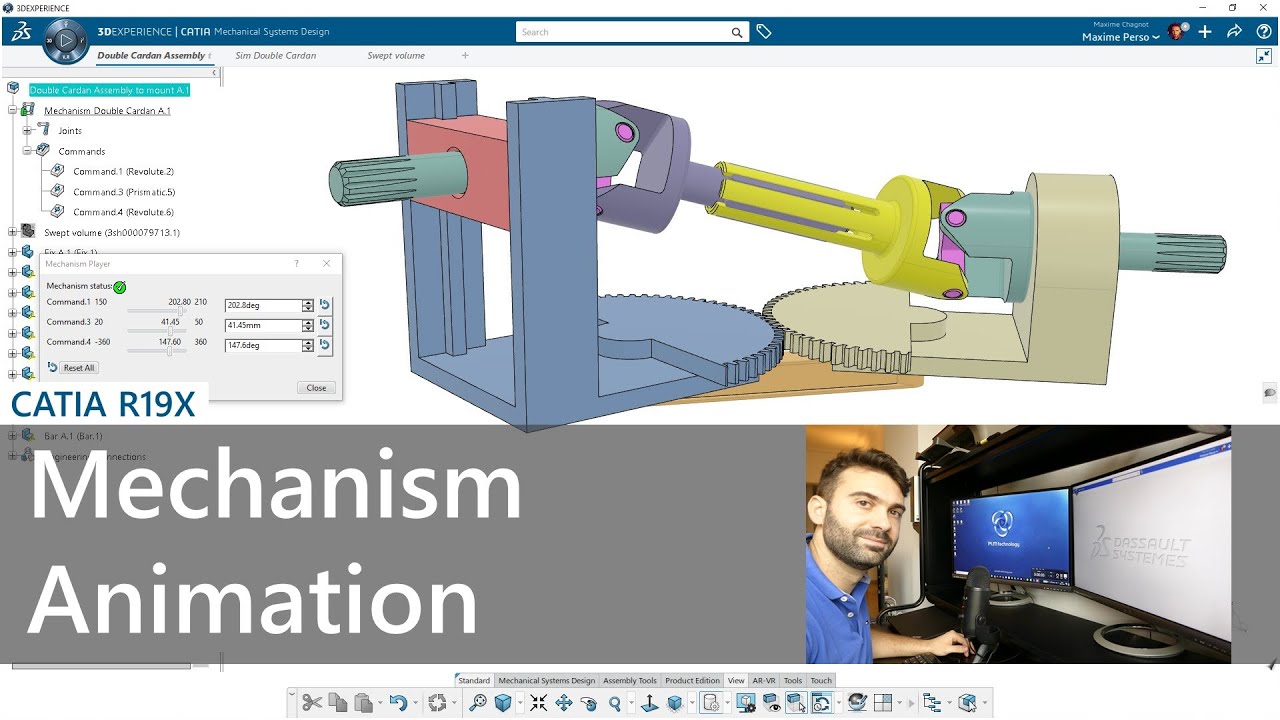Click the plus Add icon in top bar

(1205, 32)
